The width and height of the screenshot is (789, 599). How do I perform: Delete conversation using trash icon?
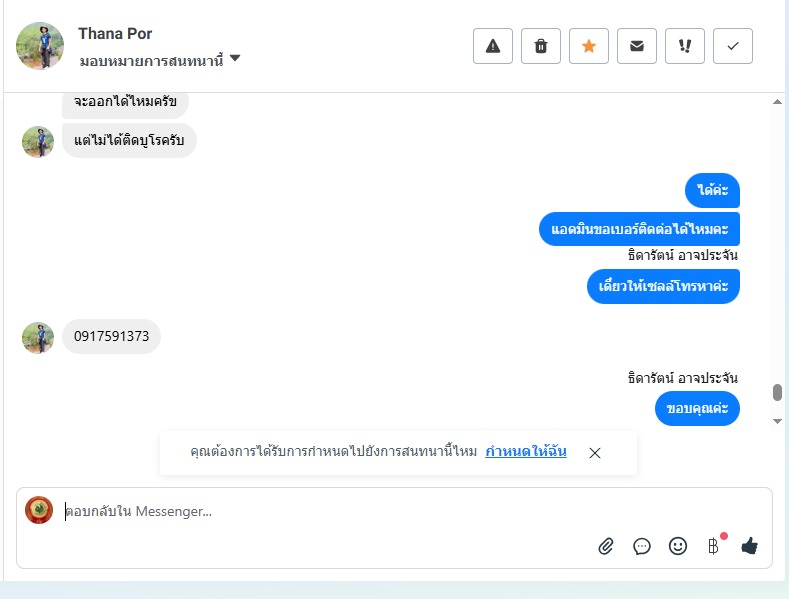click(x=541, y=46)
